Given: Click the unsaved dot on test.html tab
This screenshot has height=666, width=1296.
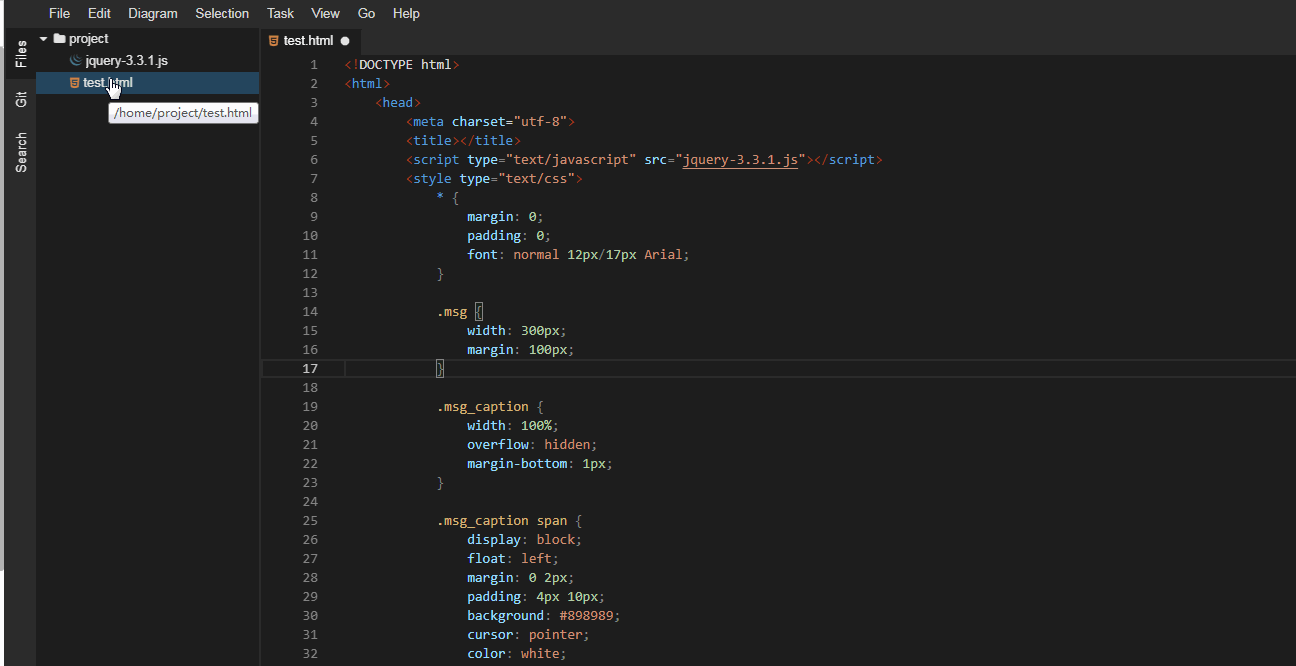Looking at the screenshot, I should 345,41.
